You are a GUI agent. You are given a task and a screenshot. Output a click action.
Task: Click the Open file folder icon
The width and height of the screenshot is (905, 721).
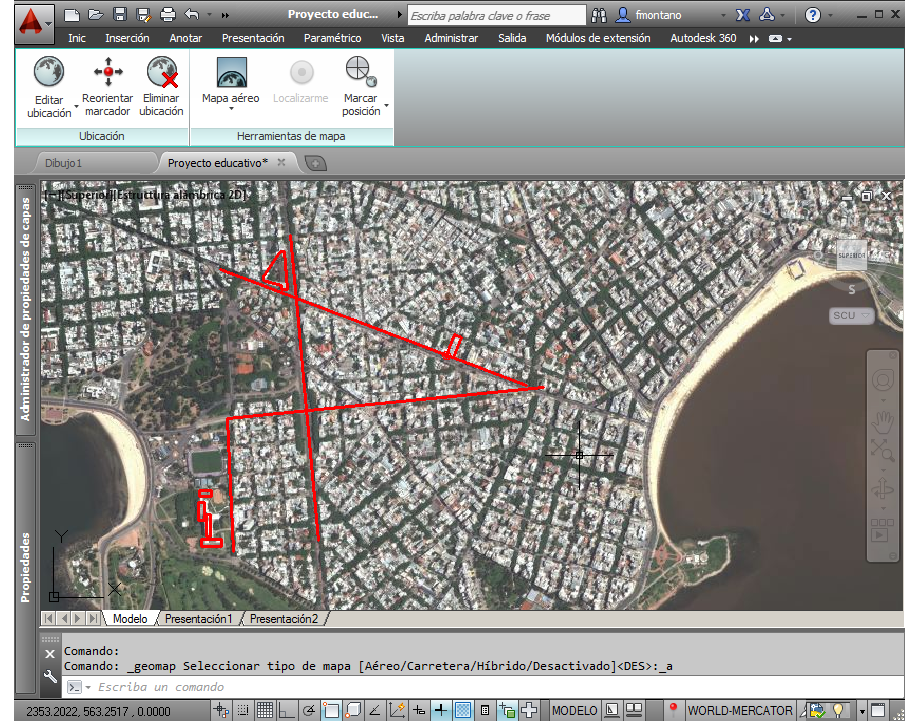[96, 14]
